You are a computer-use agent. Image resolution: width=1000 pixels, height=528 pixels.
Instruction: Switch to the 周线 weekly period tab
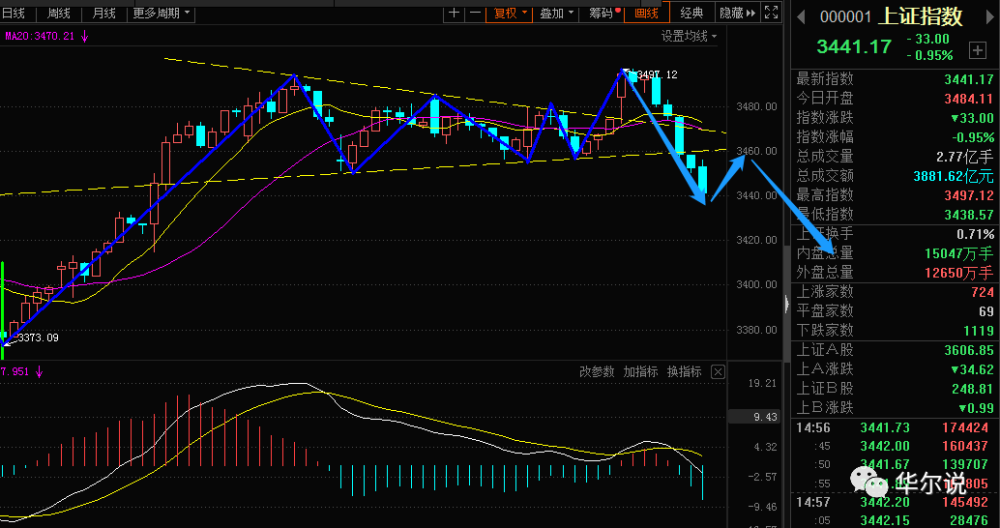click(58, 12)
